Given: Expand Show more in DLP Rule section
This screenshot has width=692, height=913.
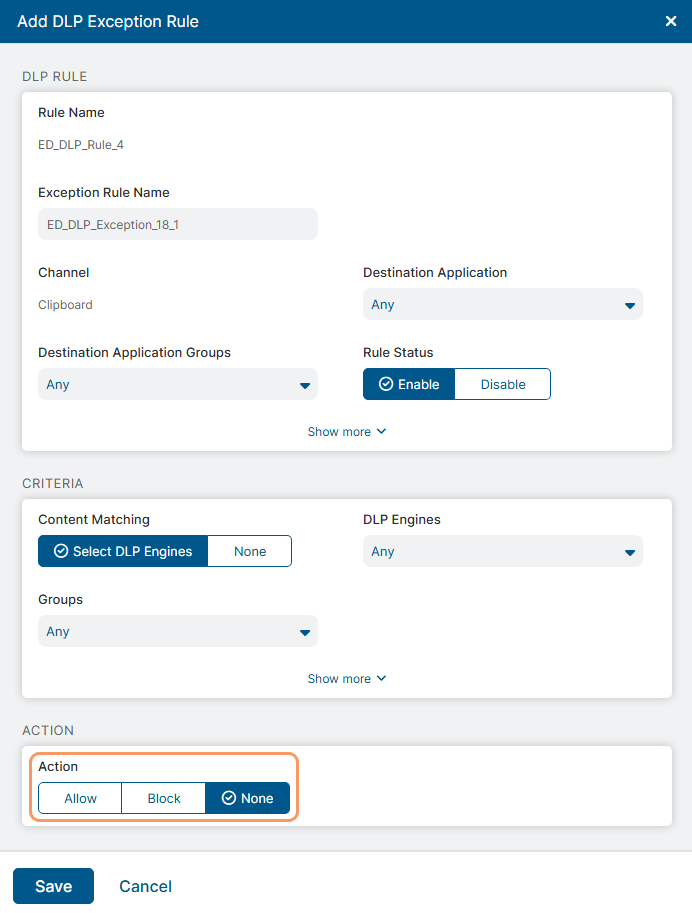Looking at the screenshot, I should tap(346, 432).
